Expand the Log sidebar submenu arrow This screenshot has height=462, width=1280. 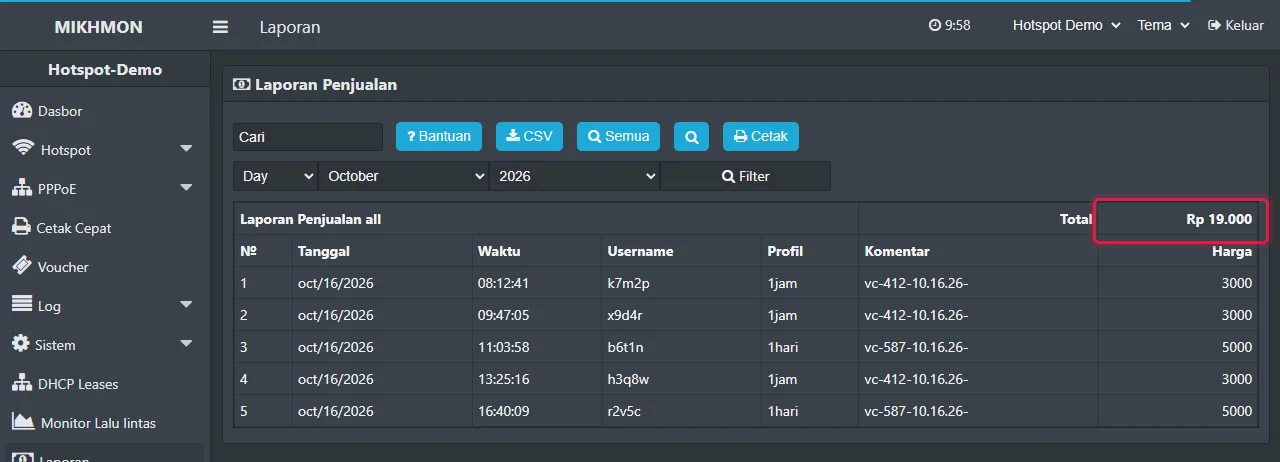tap(186, 305)
